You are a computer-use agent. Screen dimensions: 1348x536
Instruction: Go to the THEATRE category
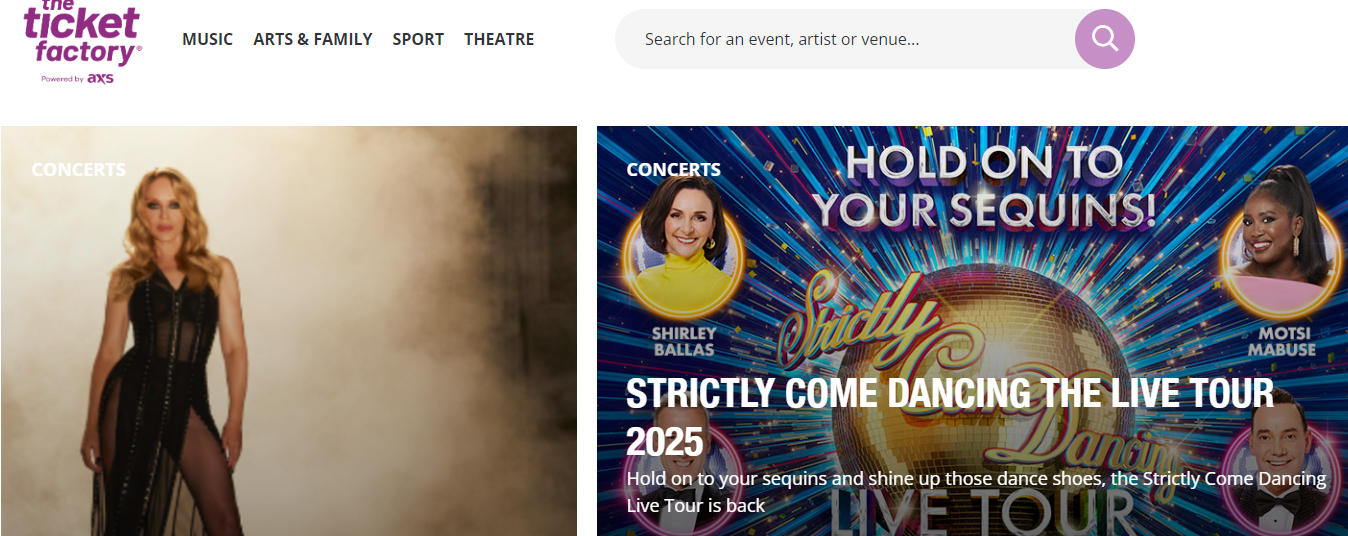coord(499,39)
